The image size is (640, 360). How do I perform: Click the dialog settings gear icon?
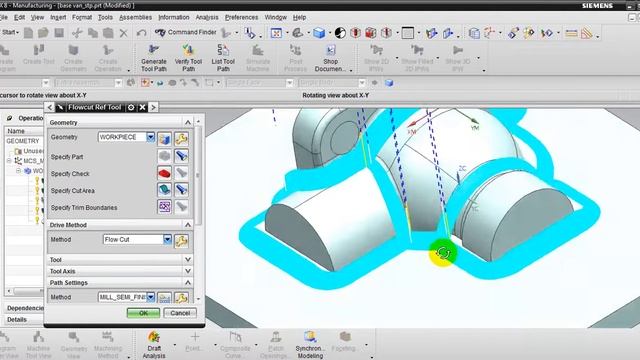(x=131, y=107)
